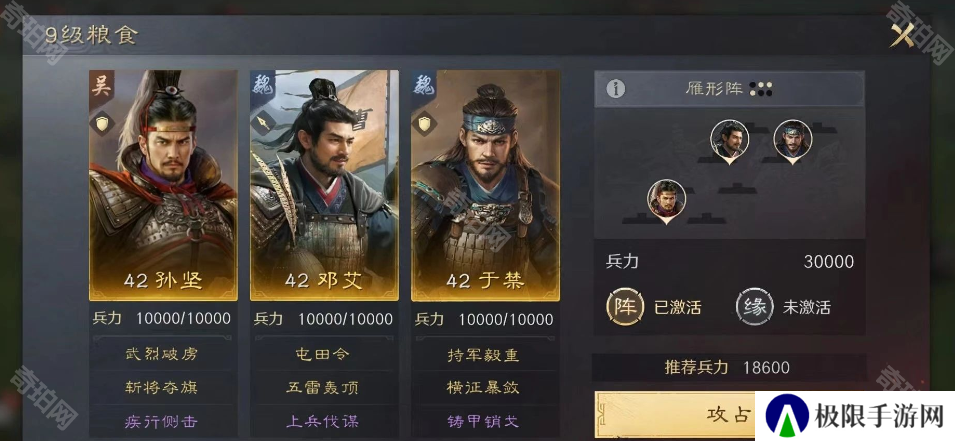955x441 pixels.
Task: Tap the 缘 bond not-activated icon
Action: (754, 307)
